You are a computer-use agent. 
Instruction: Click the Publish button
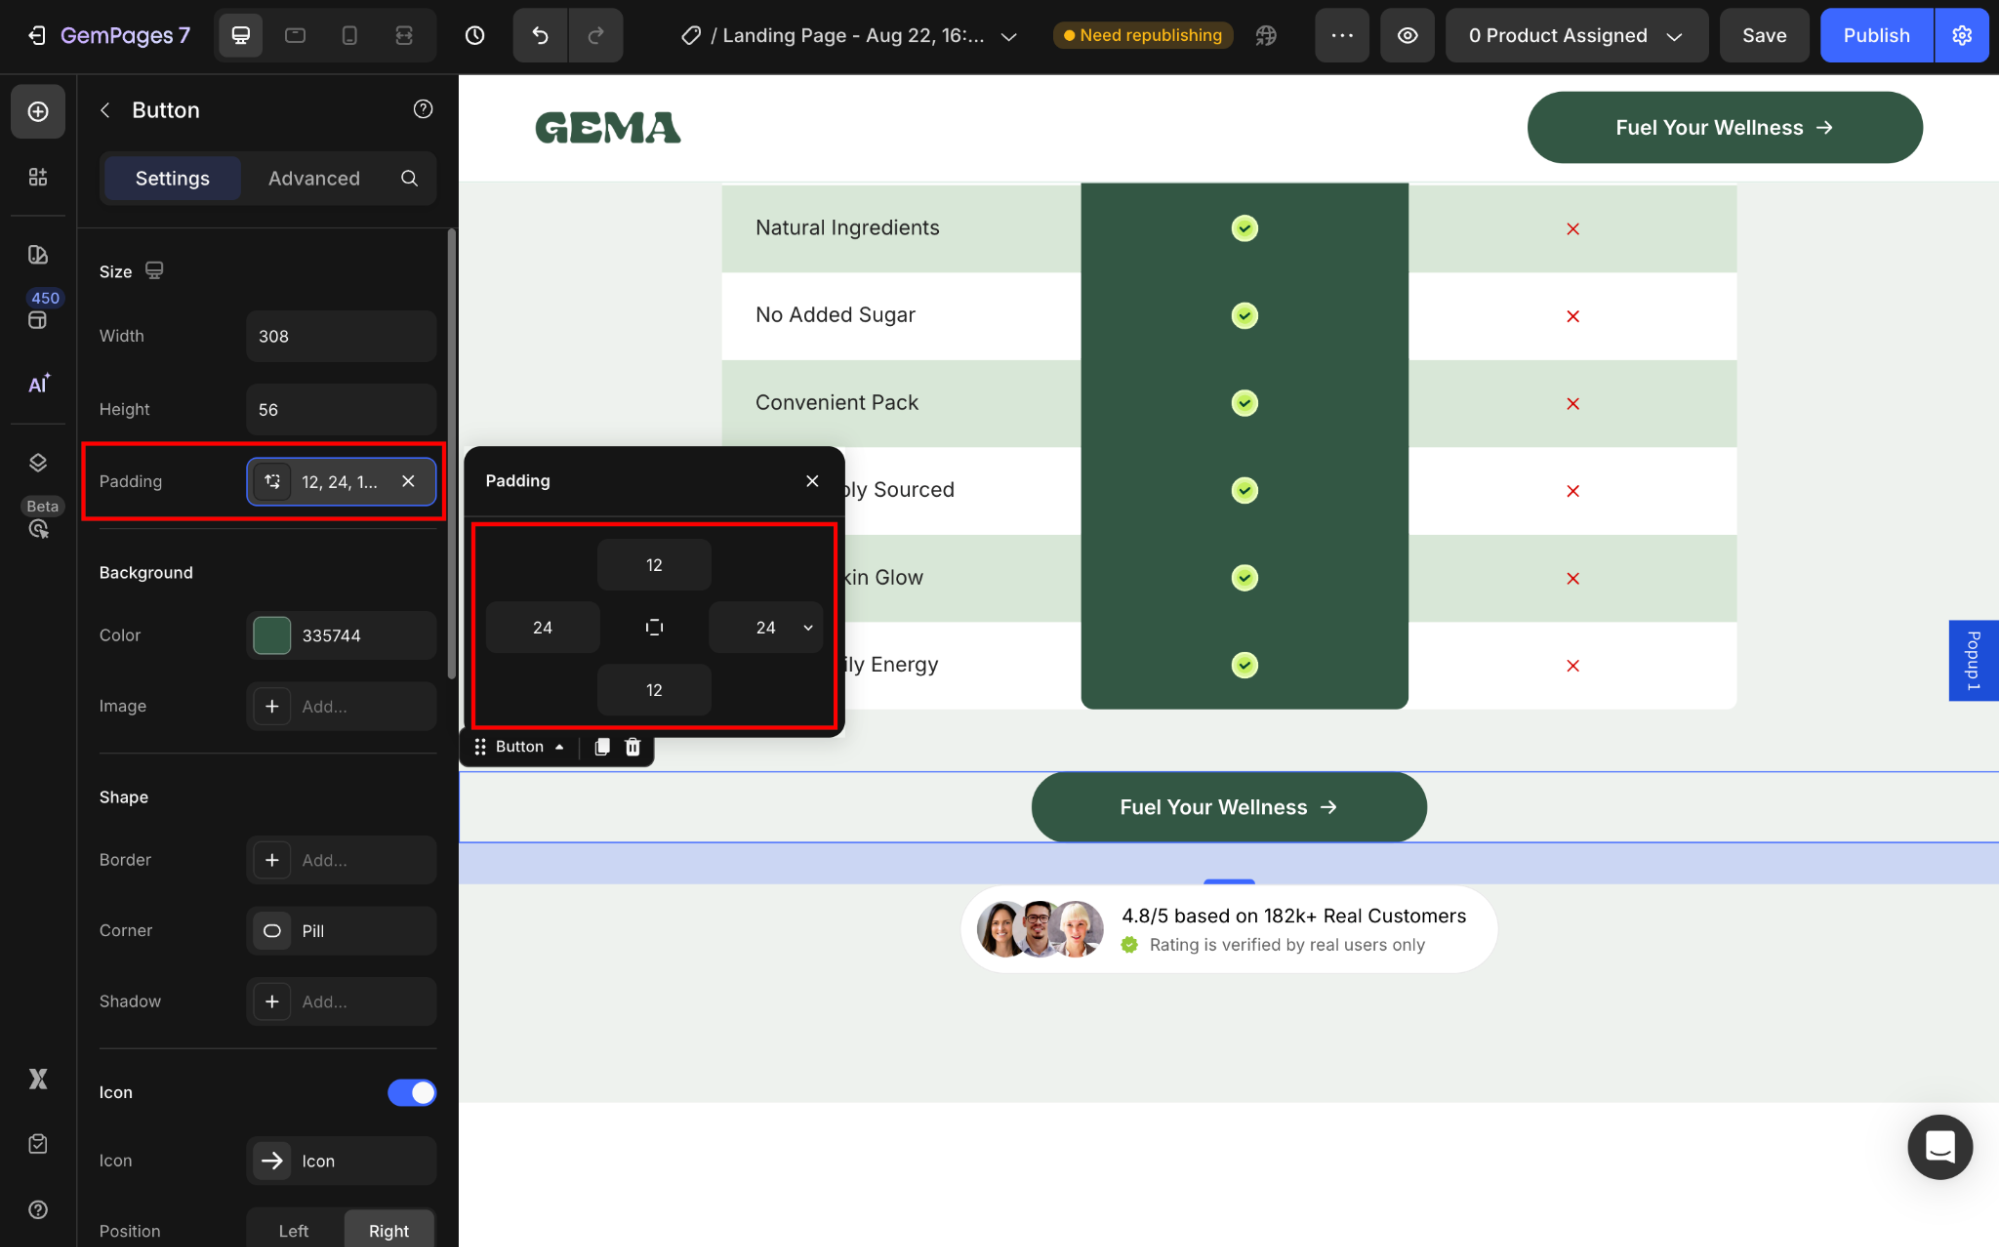pos(1875,36)
